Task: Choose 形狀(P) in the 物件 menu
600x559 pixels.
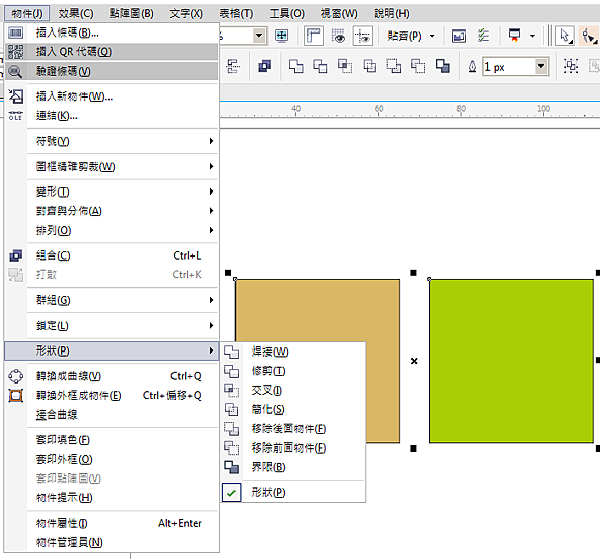Action: [111, 350]
